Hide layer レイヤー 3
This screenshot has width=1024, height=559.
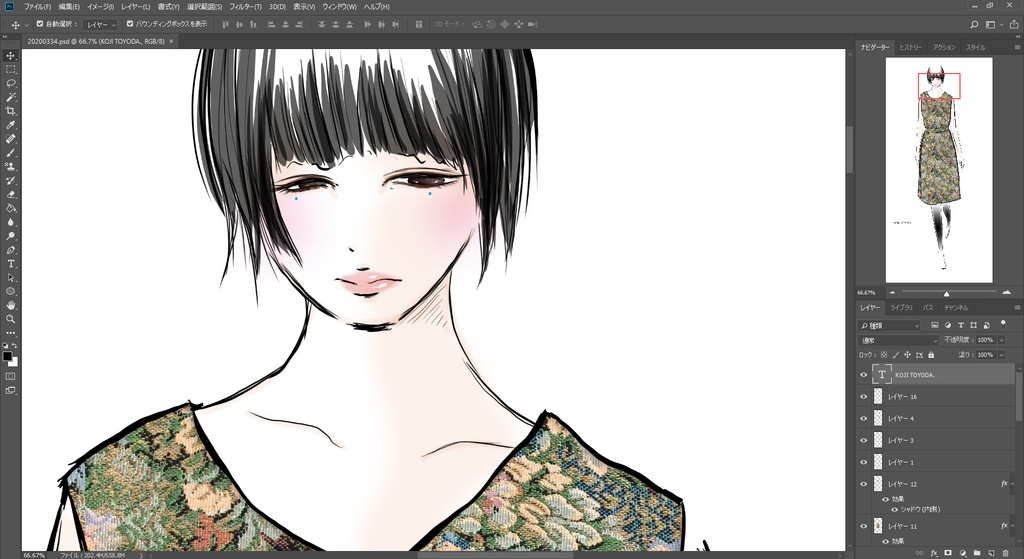[x=863, y=440]
